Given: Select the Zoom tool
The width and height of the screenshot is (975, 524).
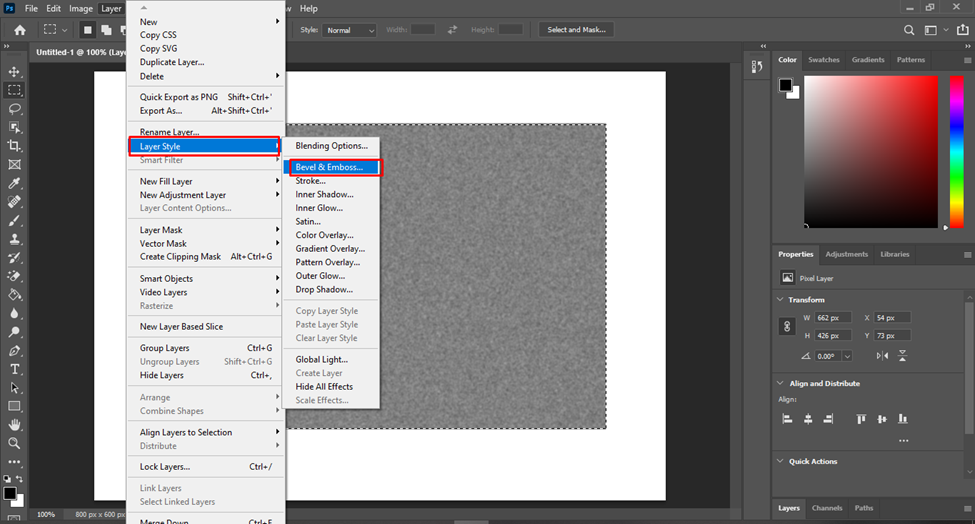Looking at the screenshot, I should tap(14, 443).
